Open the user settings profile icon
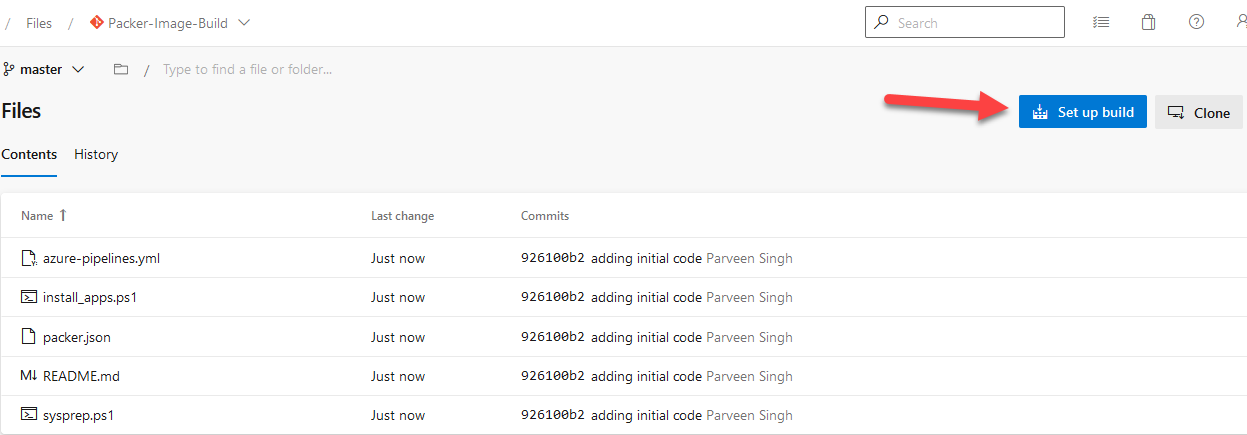The image size is (1247, 435). tap(1241, 22)
